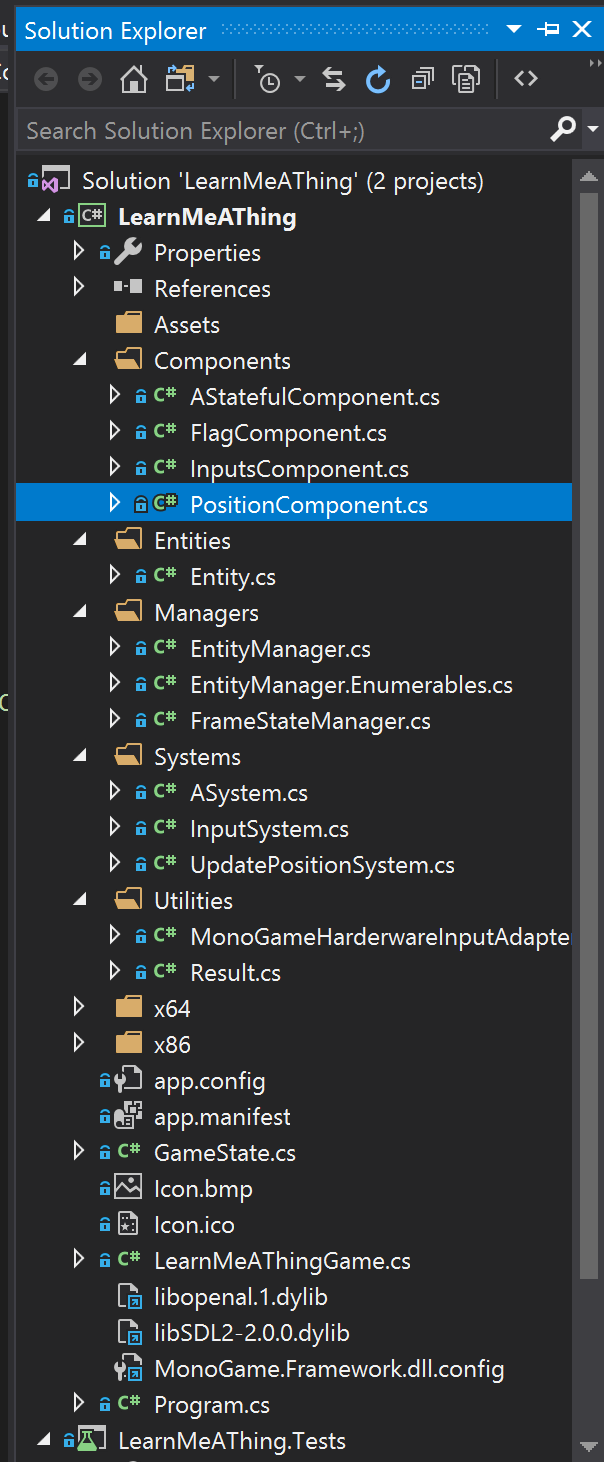Image resolution: width=604 pixels, height=1462 pixels.
Task: Click the search magnifier icon
Action: (x=564, y=130)
